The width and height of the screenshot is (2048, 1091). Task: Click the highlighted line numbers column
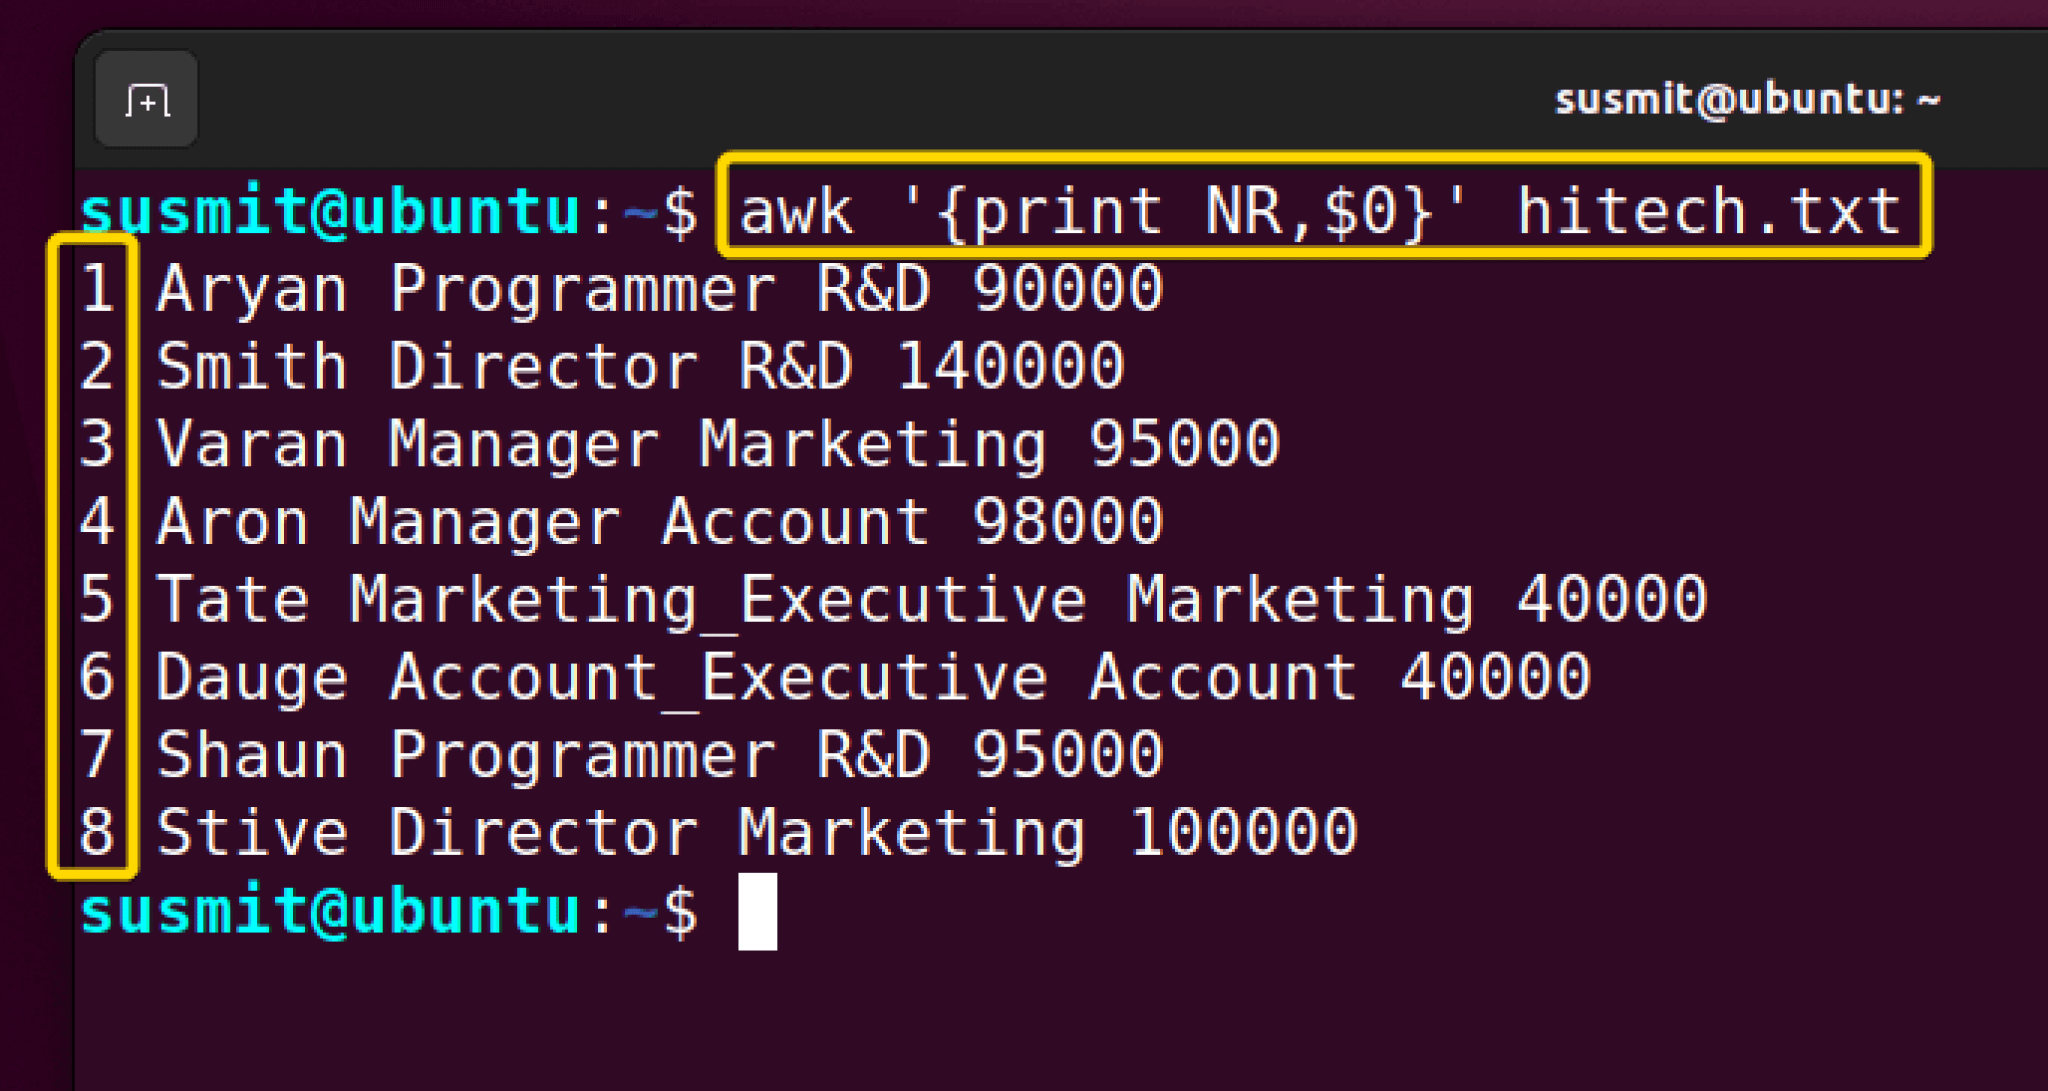tap(96, 555)
